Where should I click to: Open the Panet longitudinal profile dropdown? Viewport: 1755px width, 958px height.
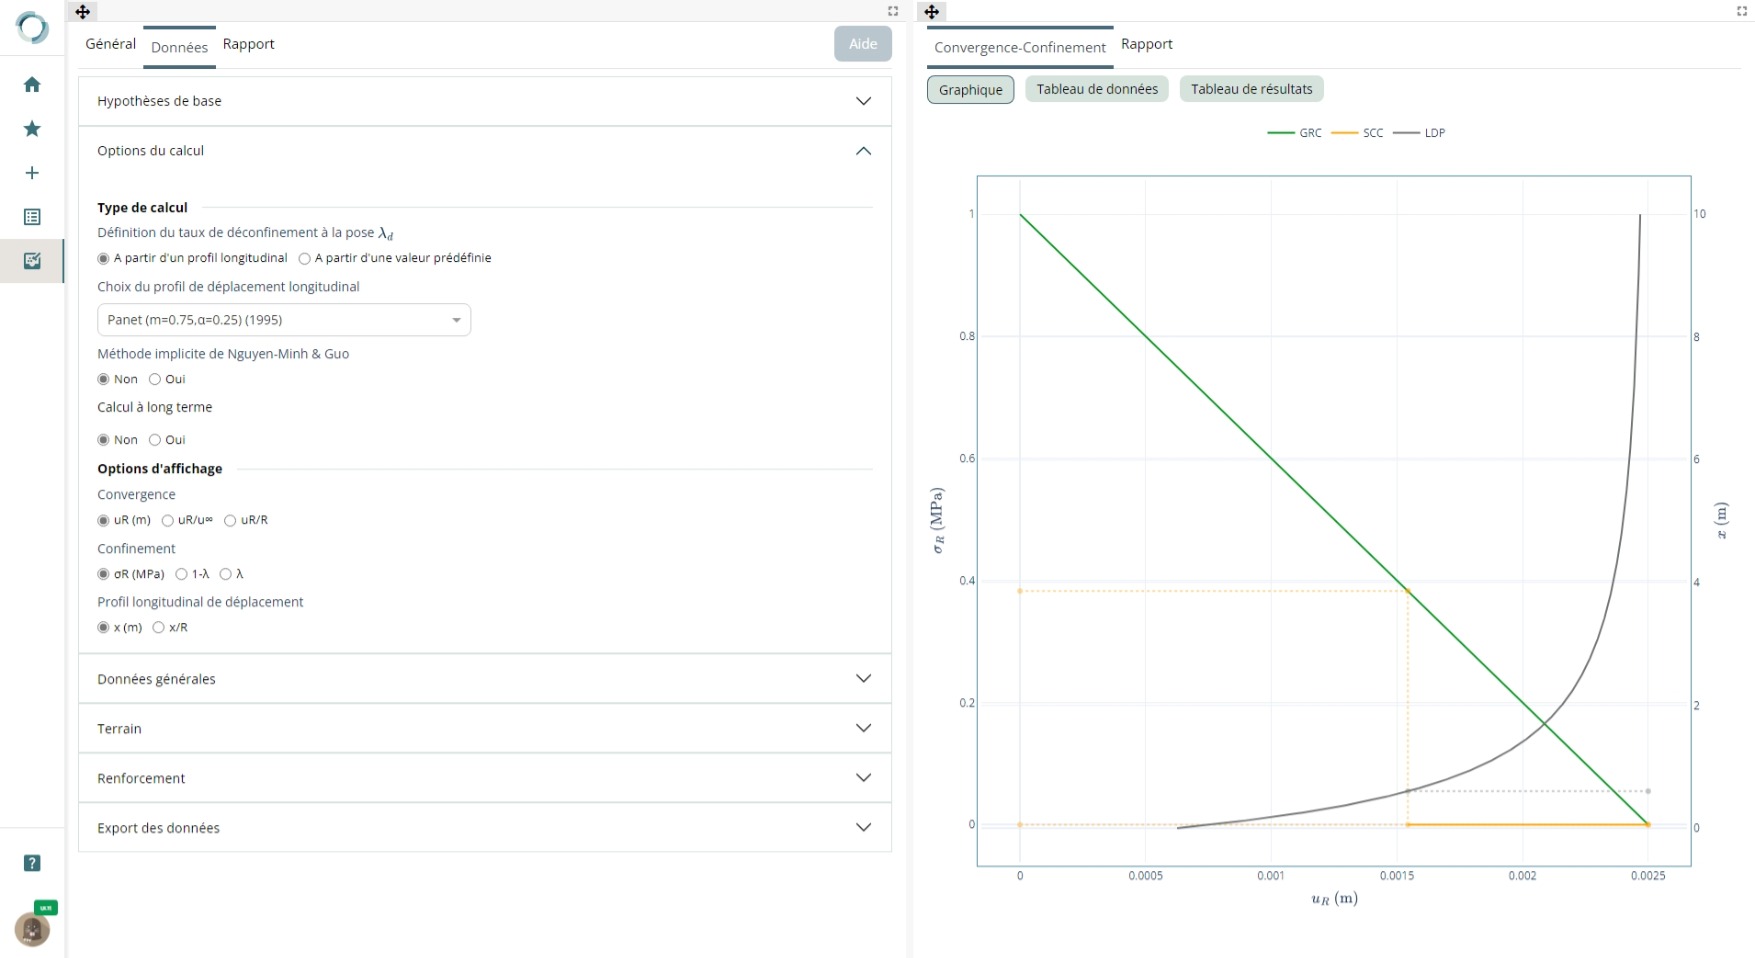[x=284, y=320]
